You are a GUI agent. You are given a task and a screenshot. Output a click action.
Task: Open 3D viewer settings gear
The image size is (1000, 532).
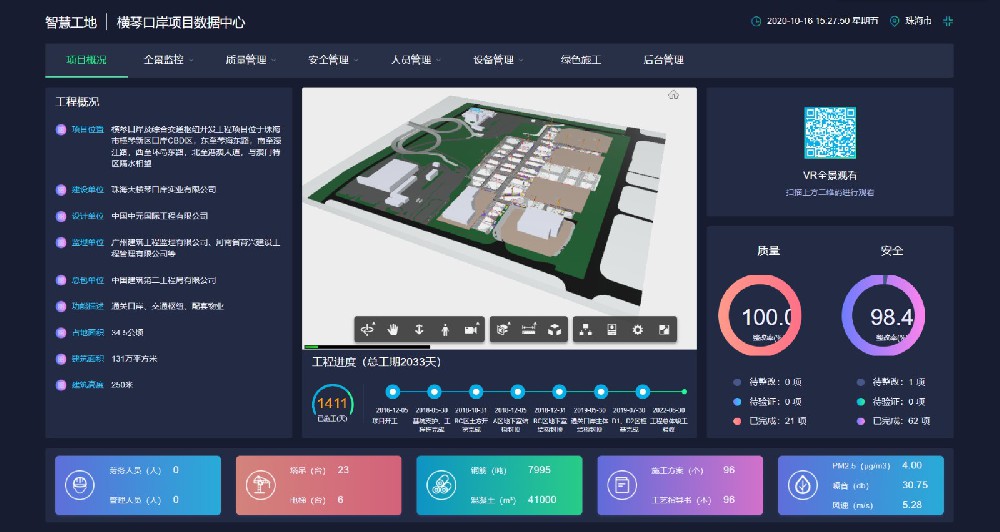pyautogui.click(x=637, y=329)
